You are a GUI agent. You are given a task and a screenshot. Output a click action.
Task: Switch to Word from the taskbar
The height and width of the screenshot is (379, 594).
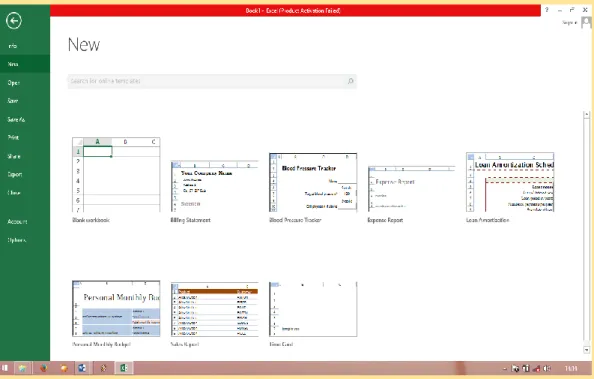82,368
